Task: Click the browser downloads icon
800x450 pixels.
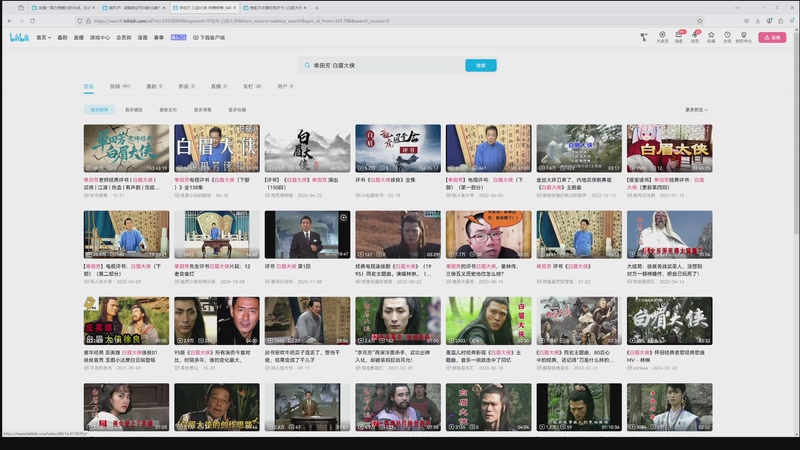Action: tap(758, 21)
